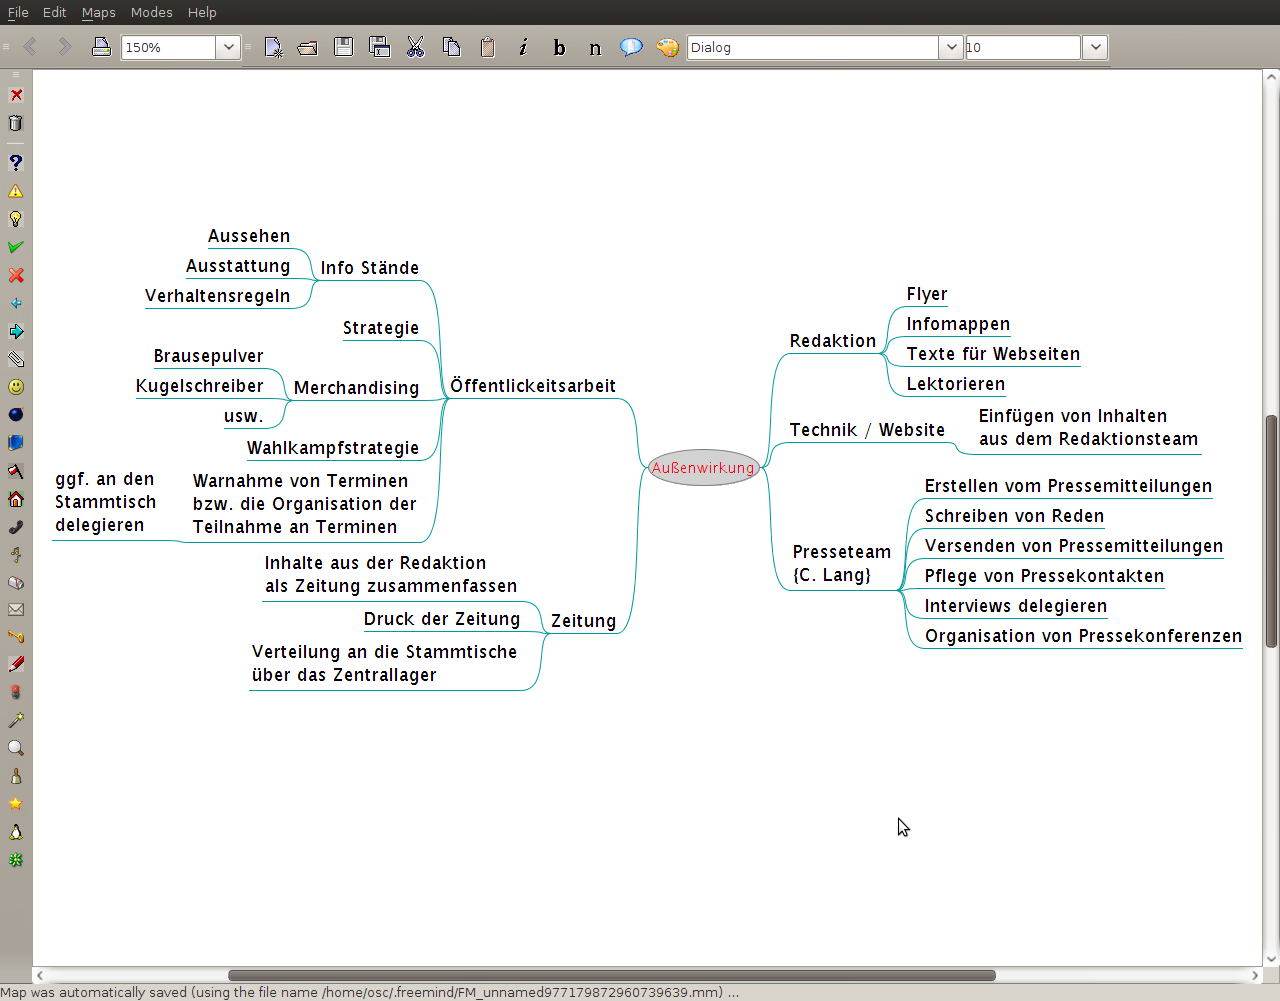The width and height of the screenshot is (1280, 1001).
Task: Toggle normal font style button
Action: 595,47
